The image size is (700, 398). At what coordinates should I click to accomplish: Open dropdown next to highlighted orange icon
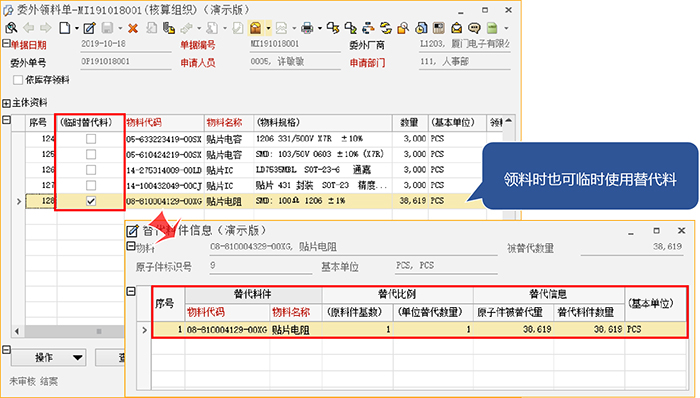(268, 28)
